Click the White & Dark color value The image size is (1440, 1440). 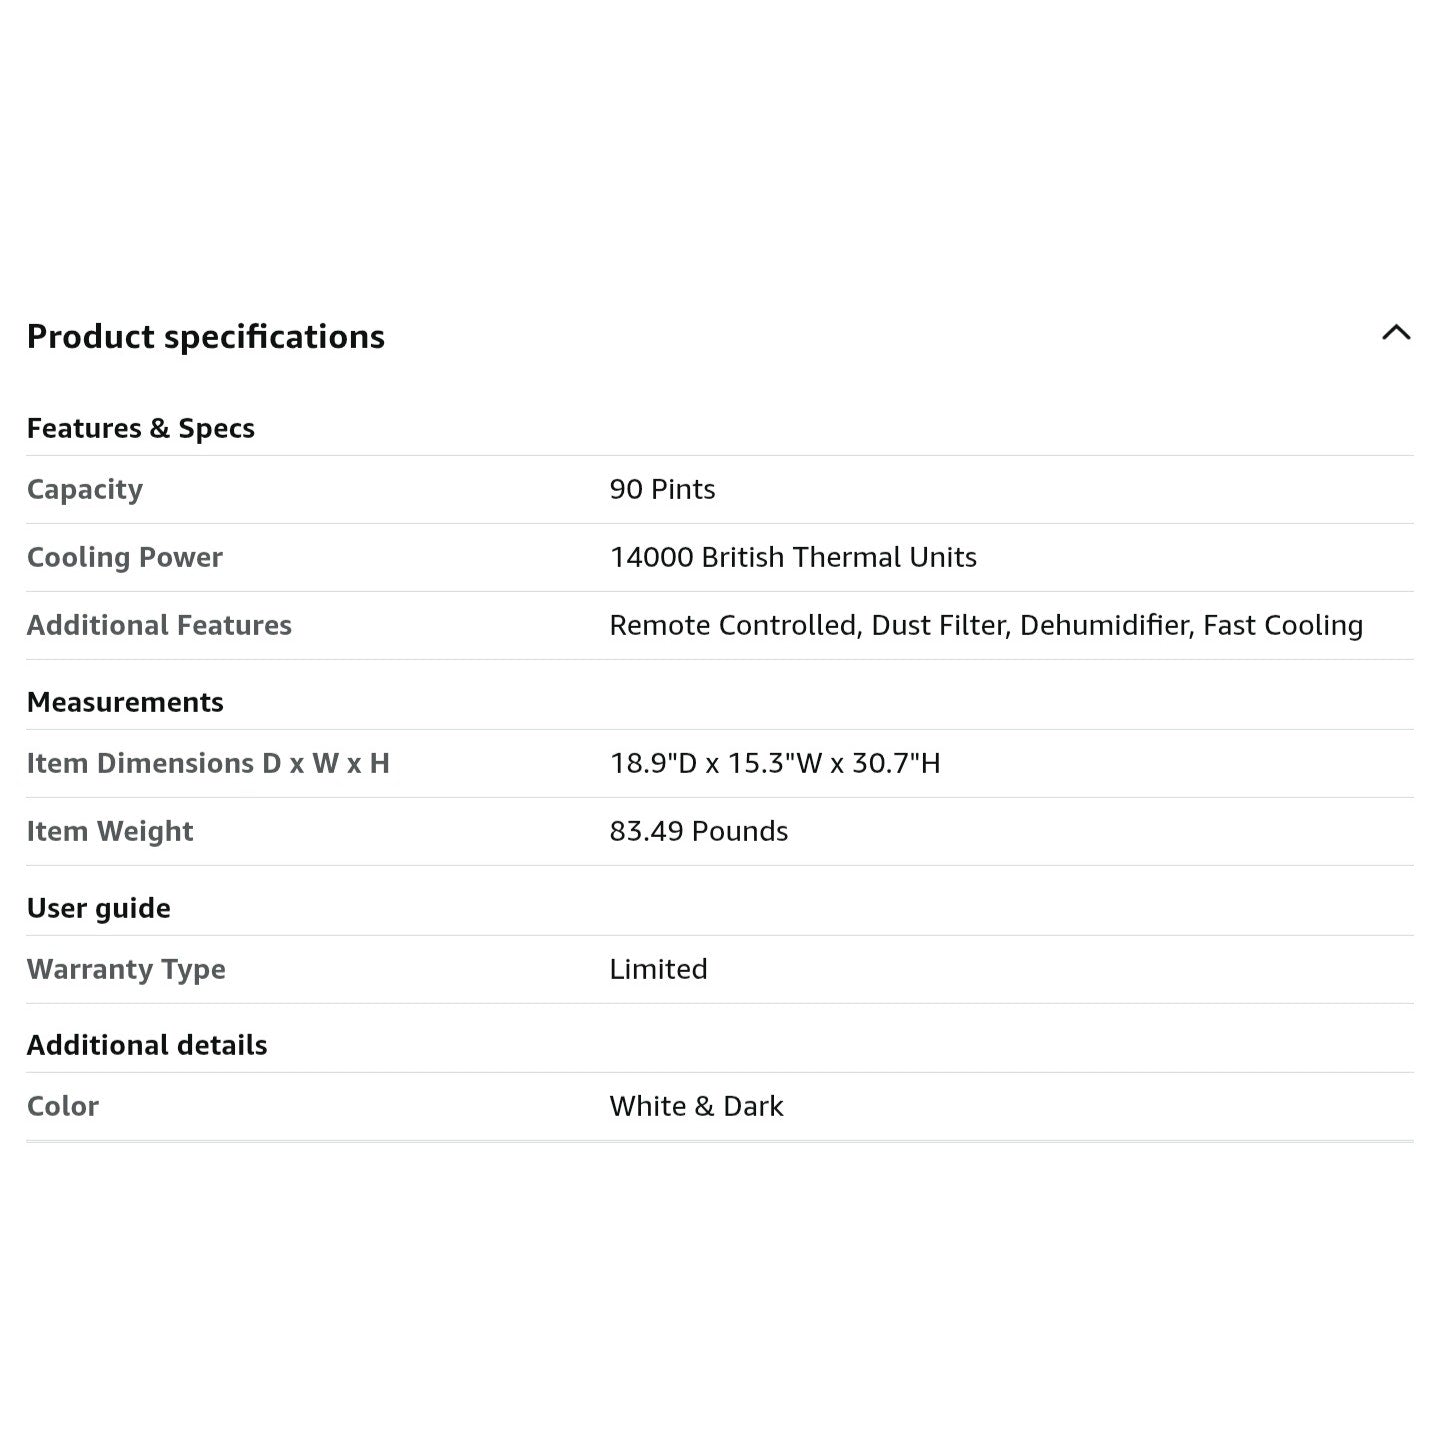[x=696, y=1106]
